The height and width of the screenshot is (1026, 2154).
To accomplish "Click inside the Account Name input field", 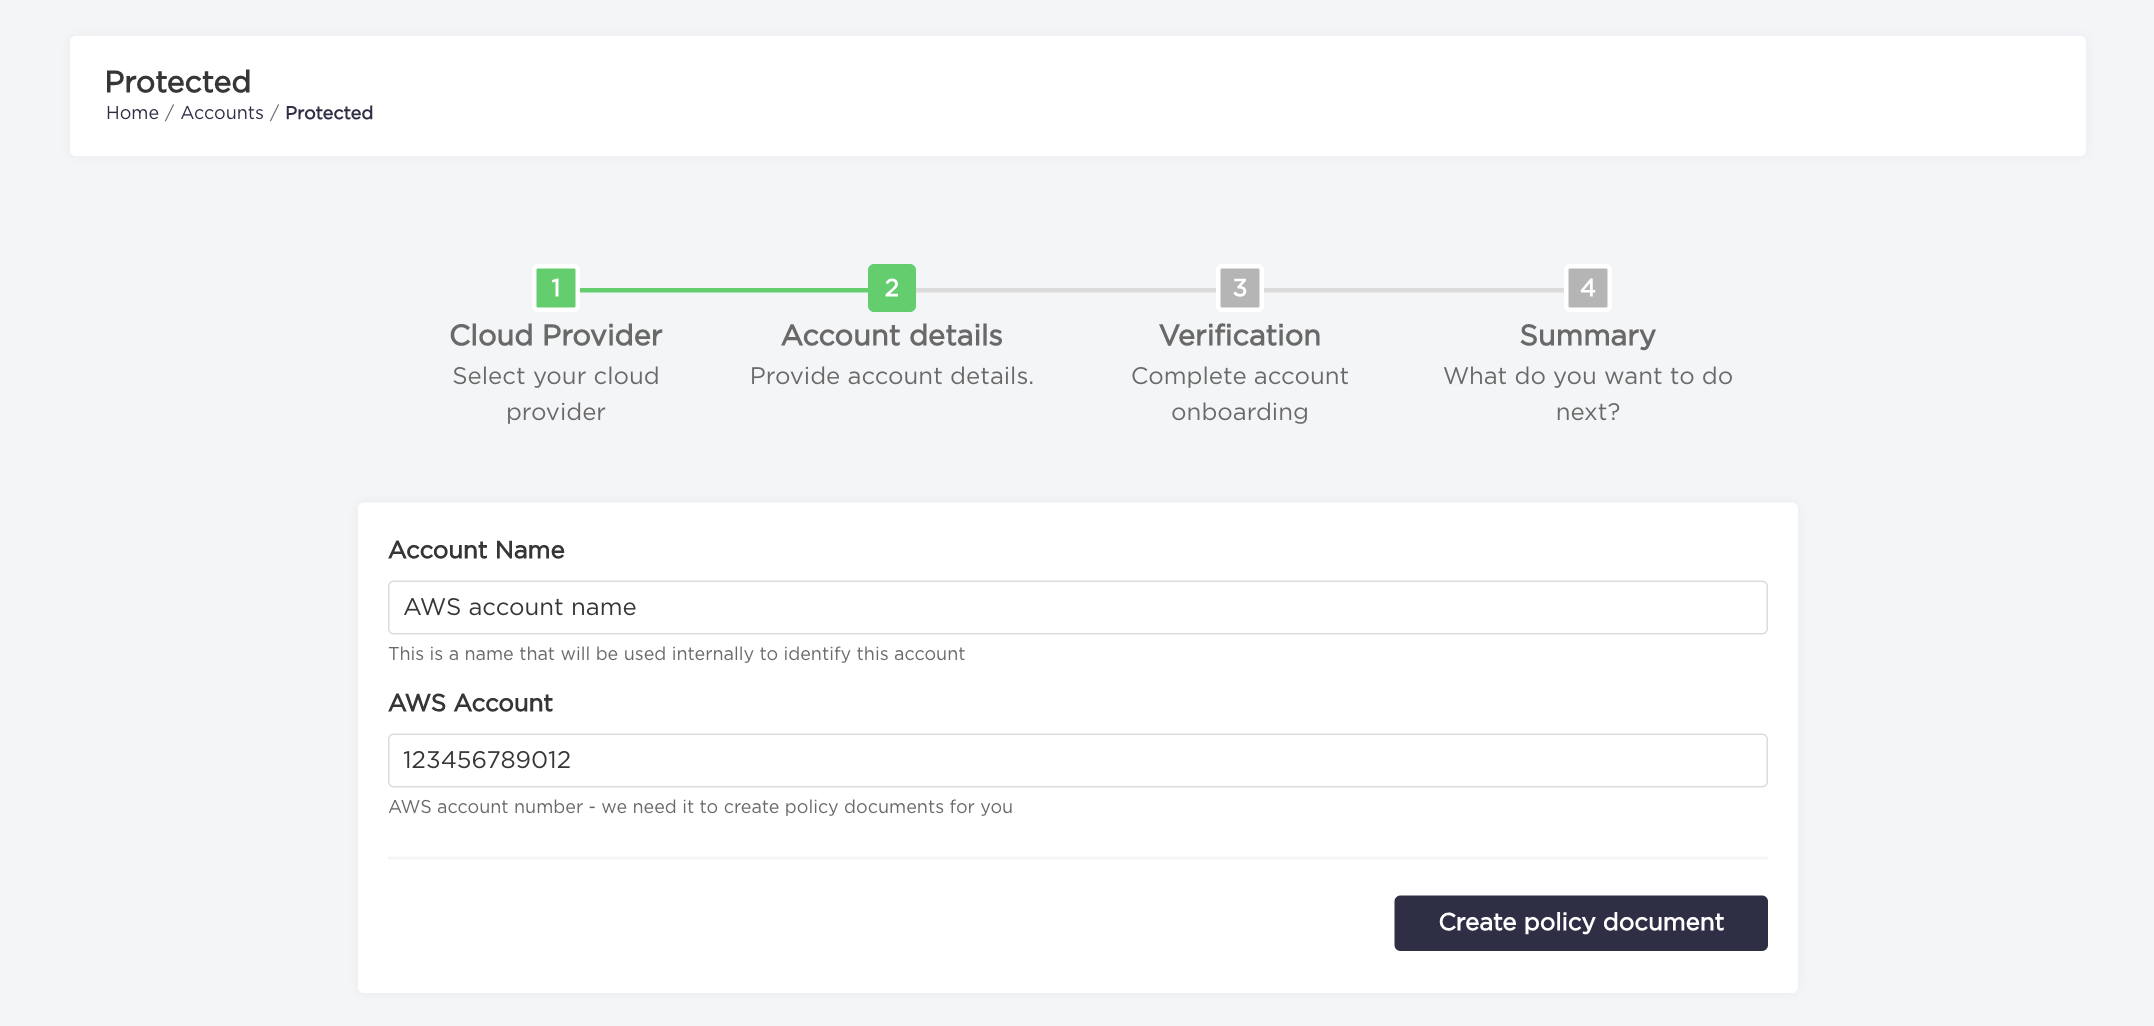I will pyautogui.click(x=1077, y=607).
